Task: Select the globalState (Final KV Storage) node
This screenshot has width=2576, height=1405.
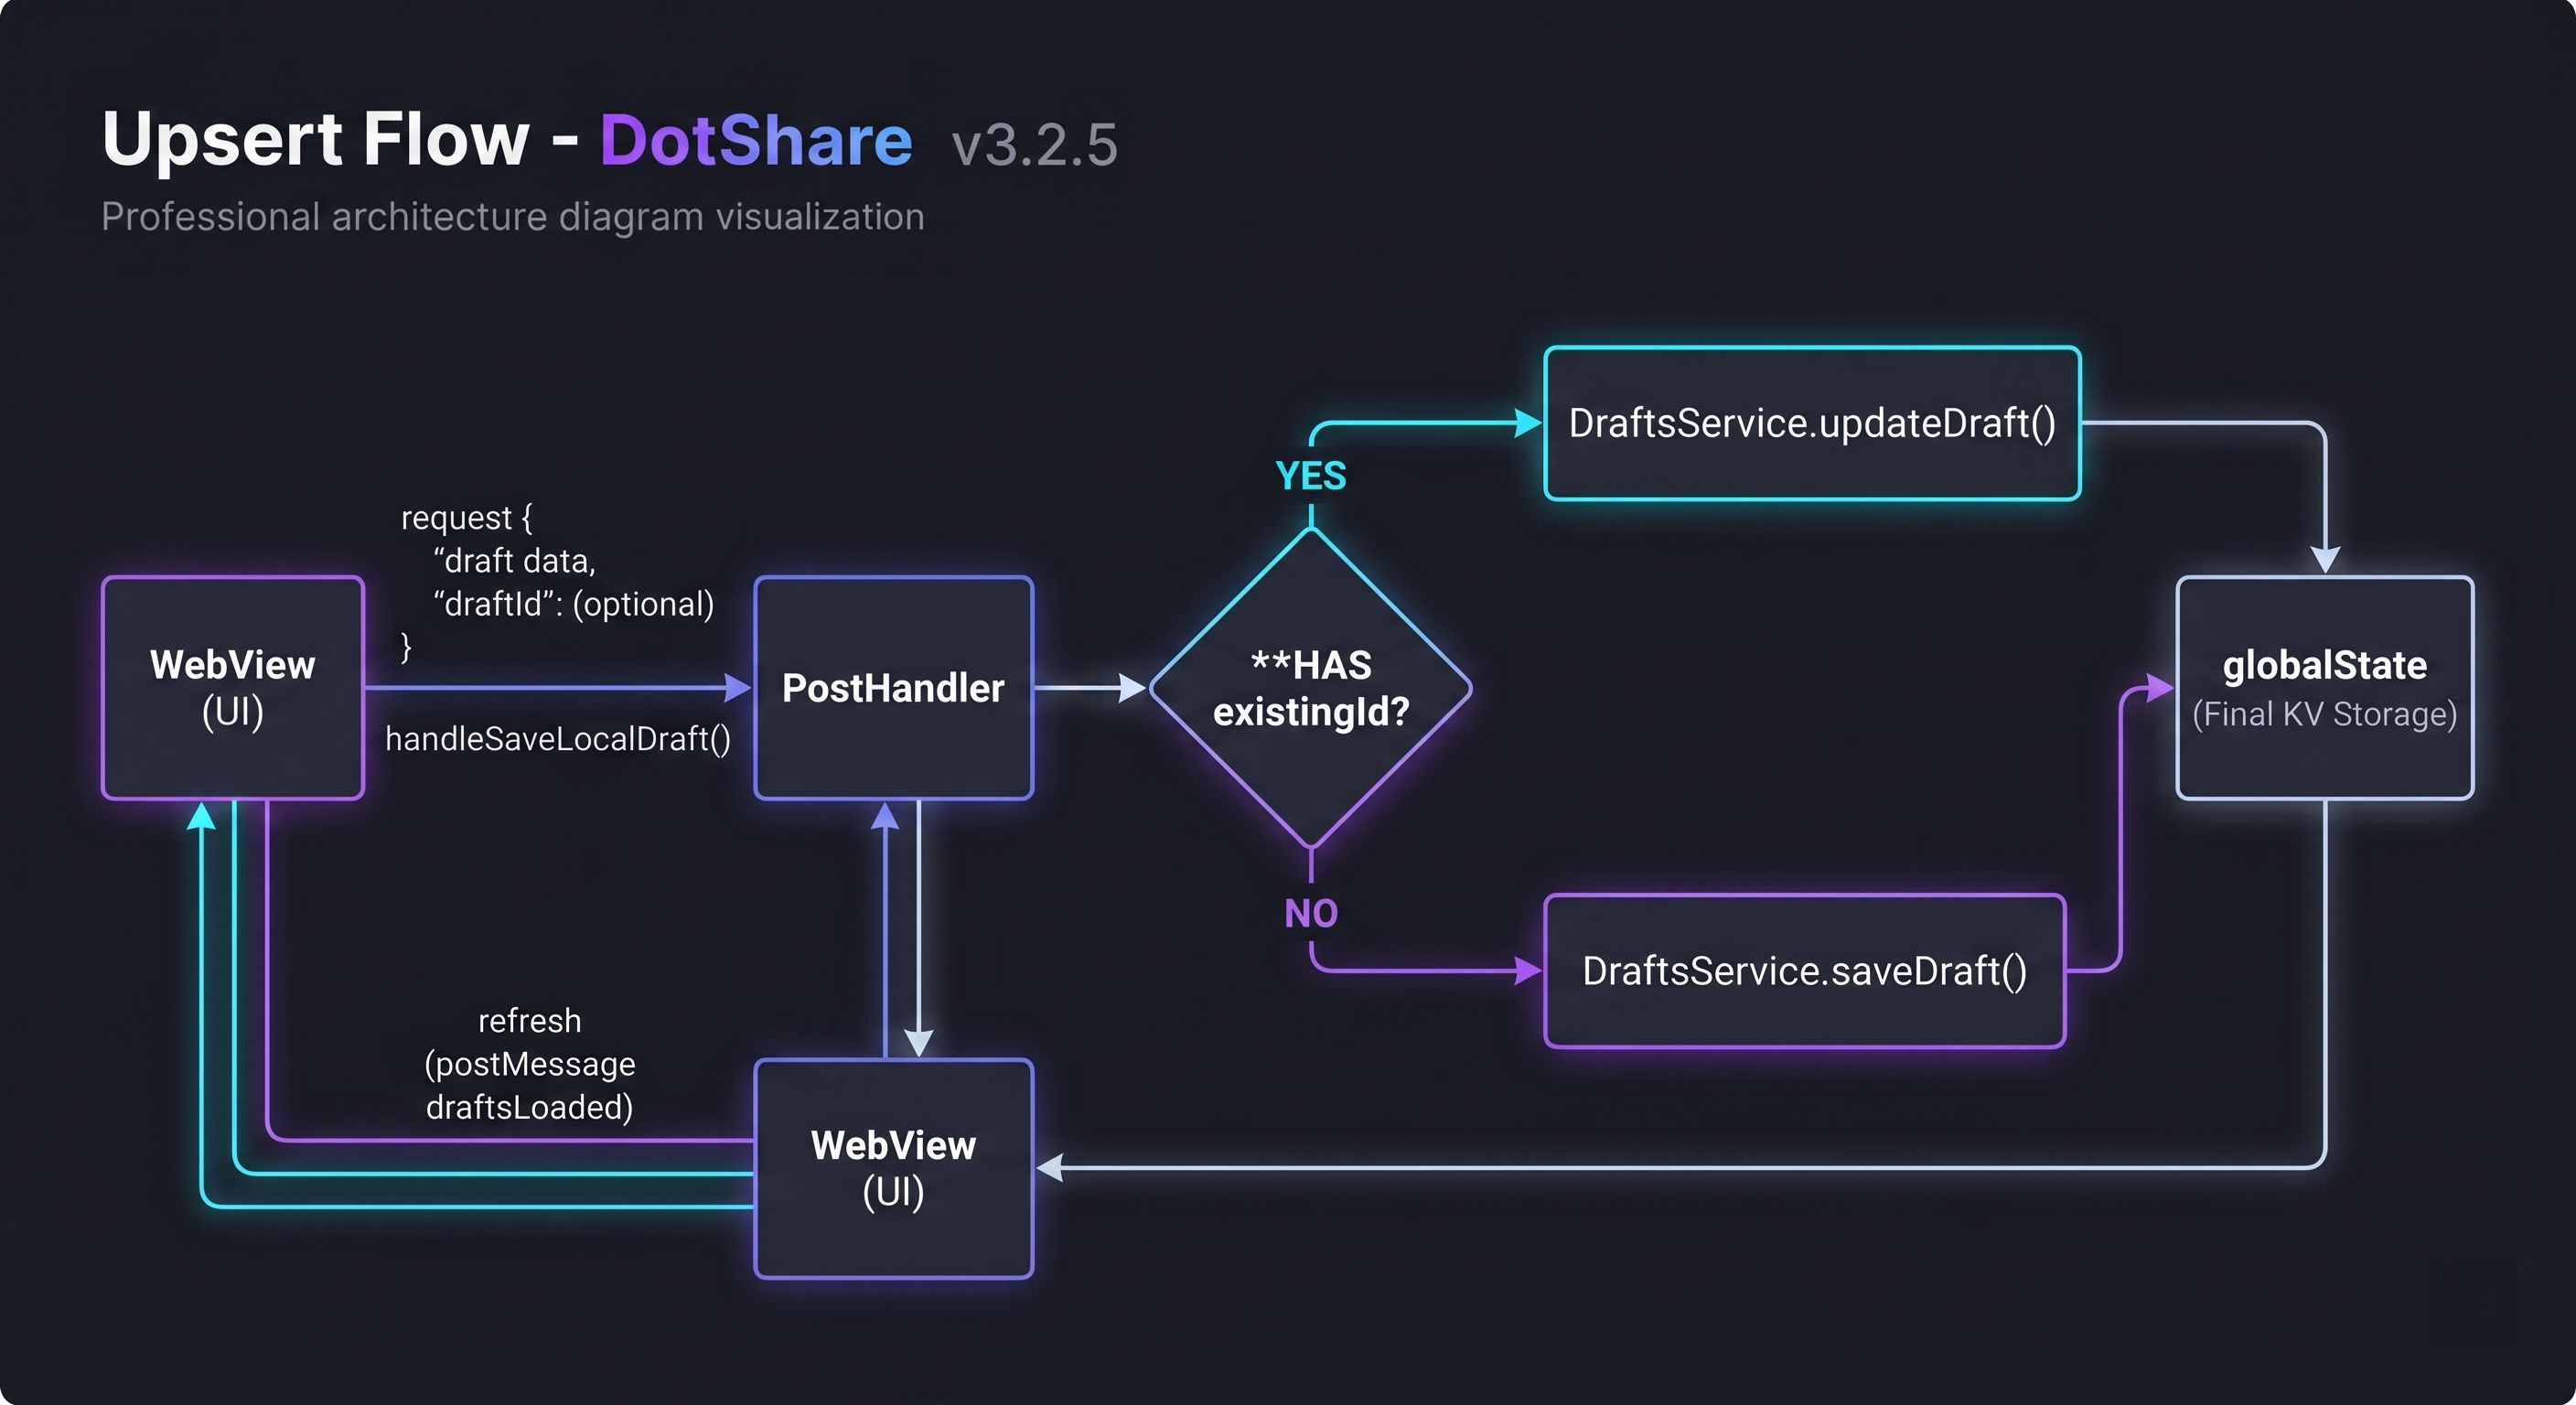Action: point(2324,687)
